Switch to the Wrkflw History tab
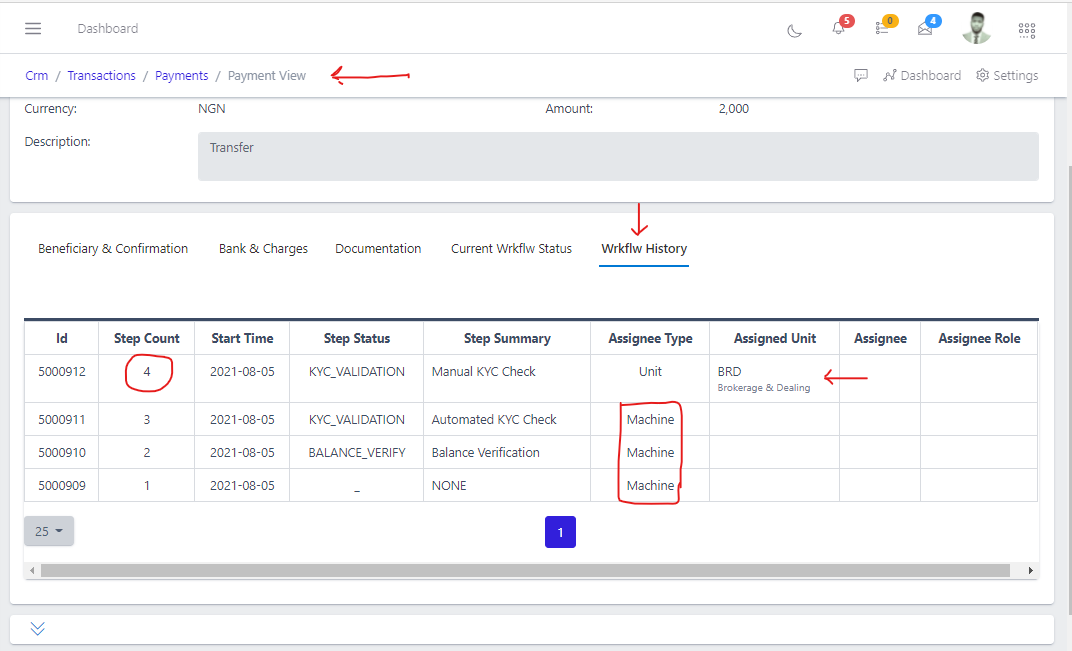The width and height of the screenshot is (1072, 651). click(x=643, y=248)
